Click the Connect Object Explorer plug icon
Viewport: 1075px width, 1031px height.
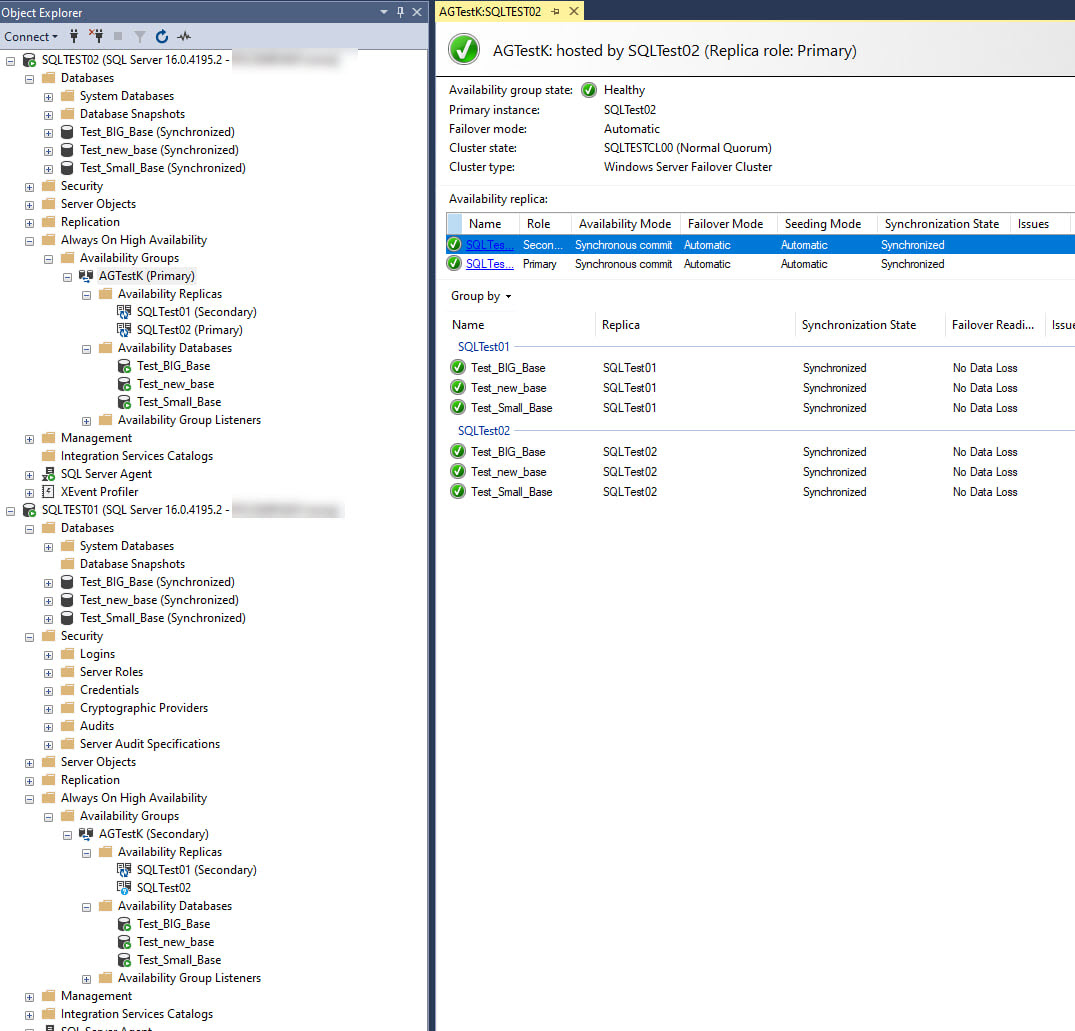click(74, 36)
